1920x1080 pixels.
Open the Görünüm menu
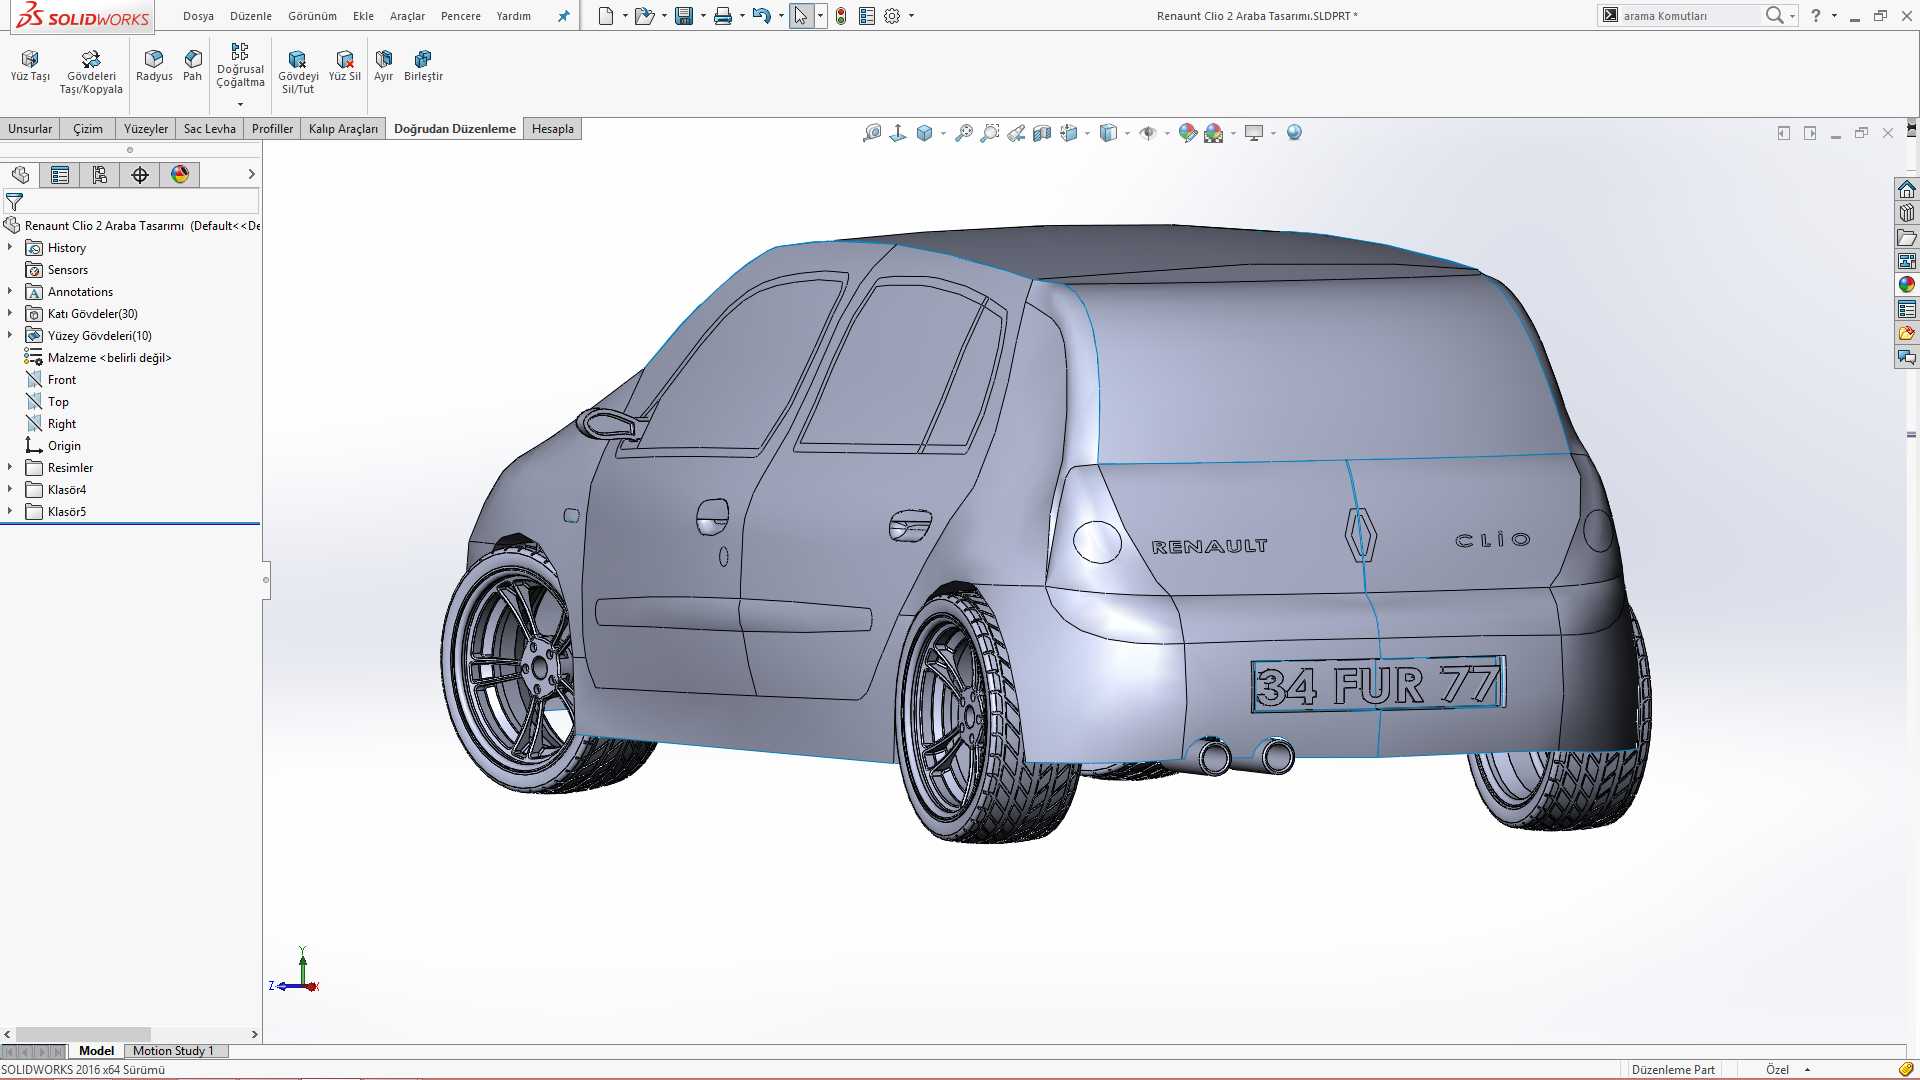pyautogui.click(x=312, y=16)
